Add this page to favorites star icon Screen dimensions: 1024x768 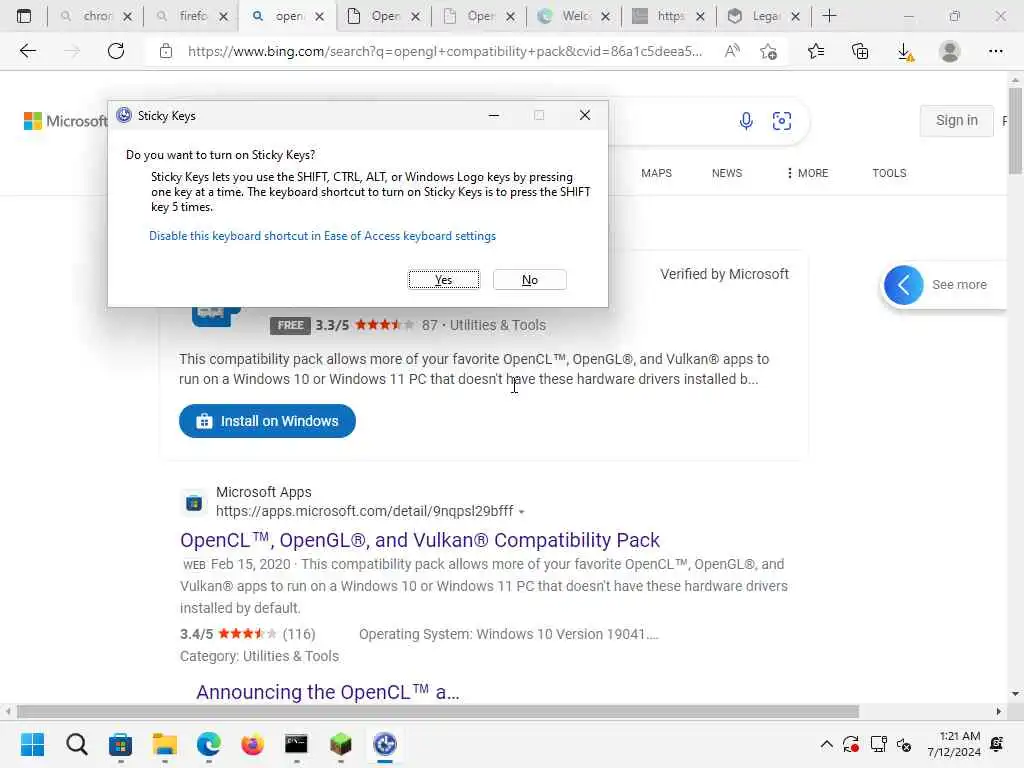click(769, 51)
